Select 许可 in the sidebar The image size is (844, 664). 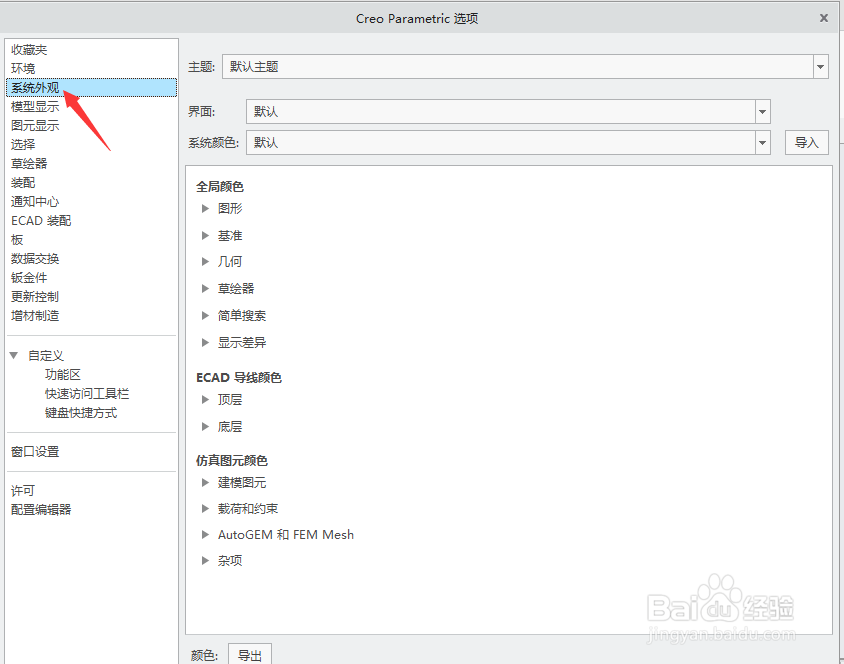click(23, 490)
